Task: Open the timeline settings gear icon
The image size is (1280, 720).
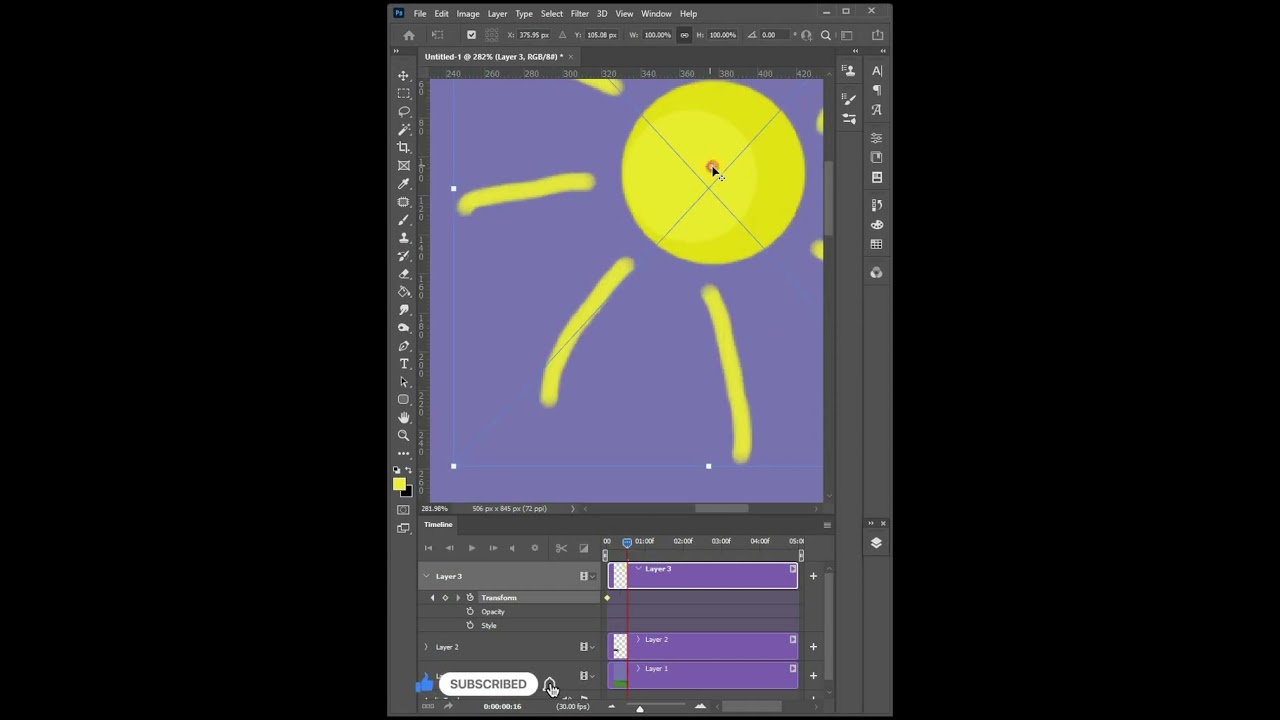Action: click(535, 548)
